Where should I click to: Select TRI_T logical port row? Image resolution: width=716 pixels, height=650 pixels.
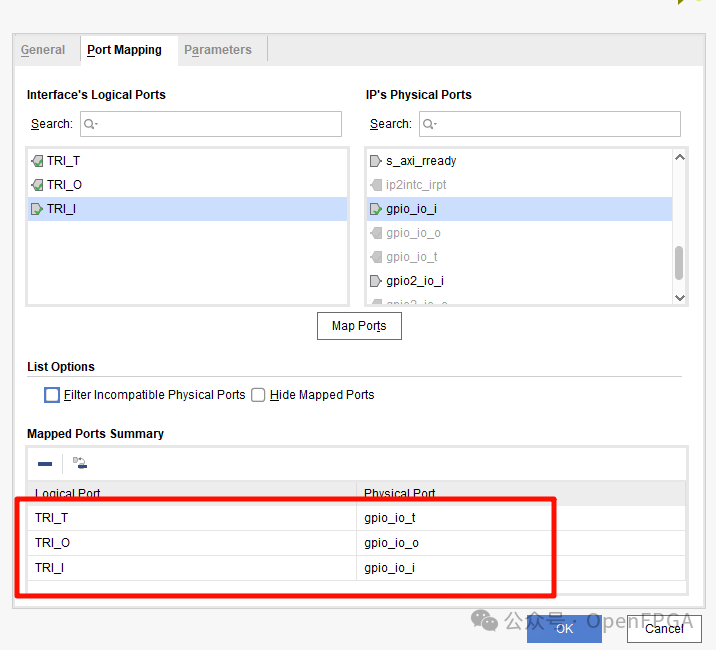187,161
